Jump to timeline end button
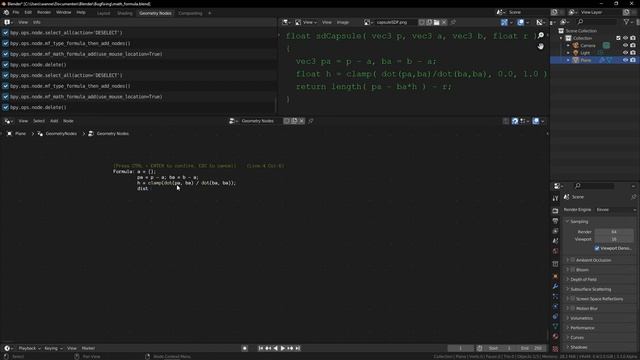The width and height of the screenshot is (640, 360). click(x=298, y=348)
